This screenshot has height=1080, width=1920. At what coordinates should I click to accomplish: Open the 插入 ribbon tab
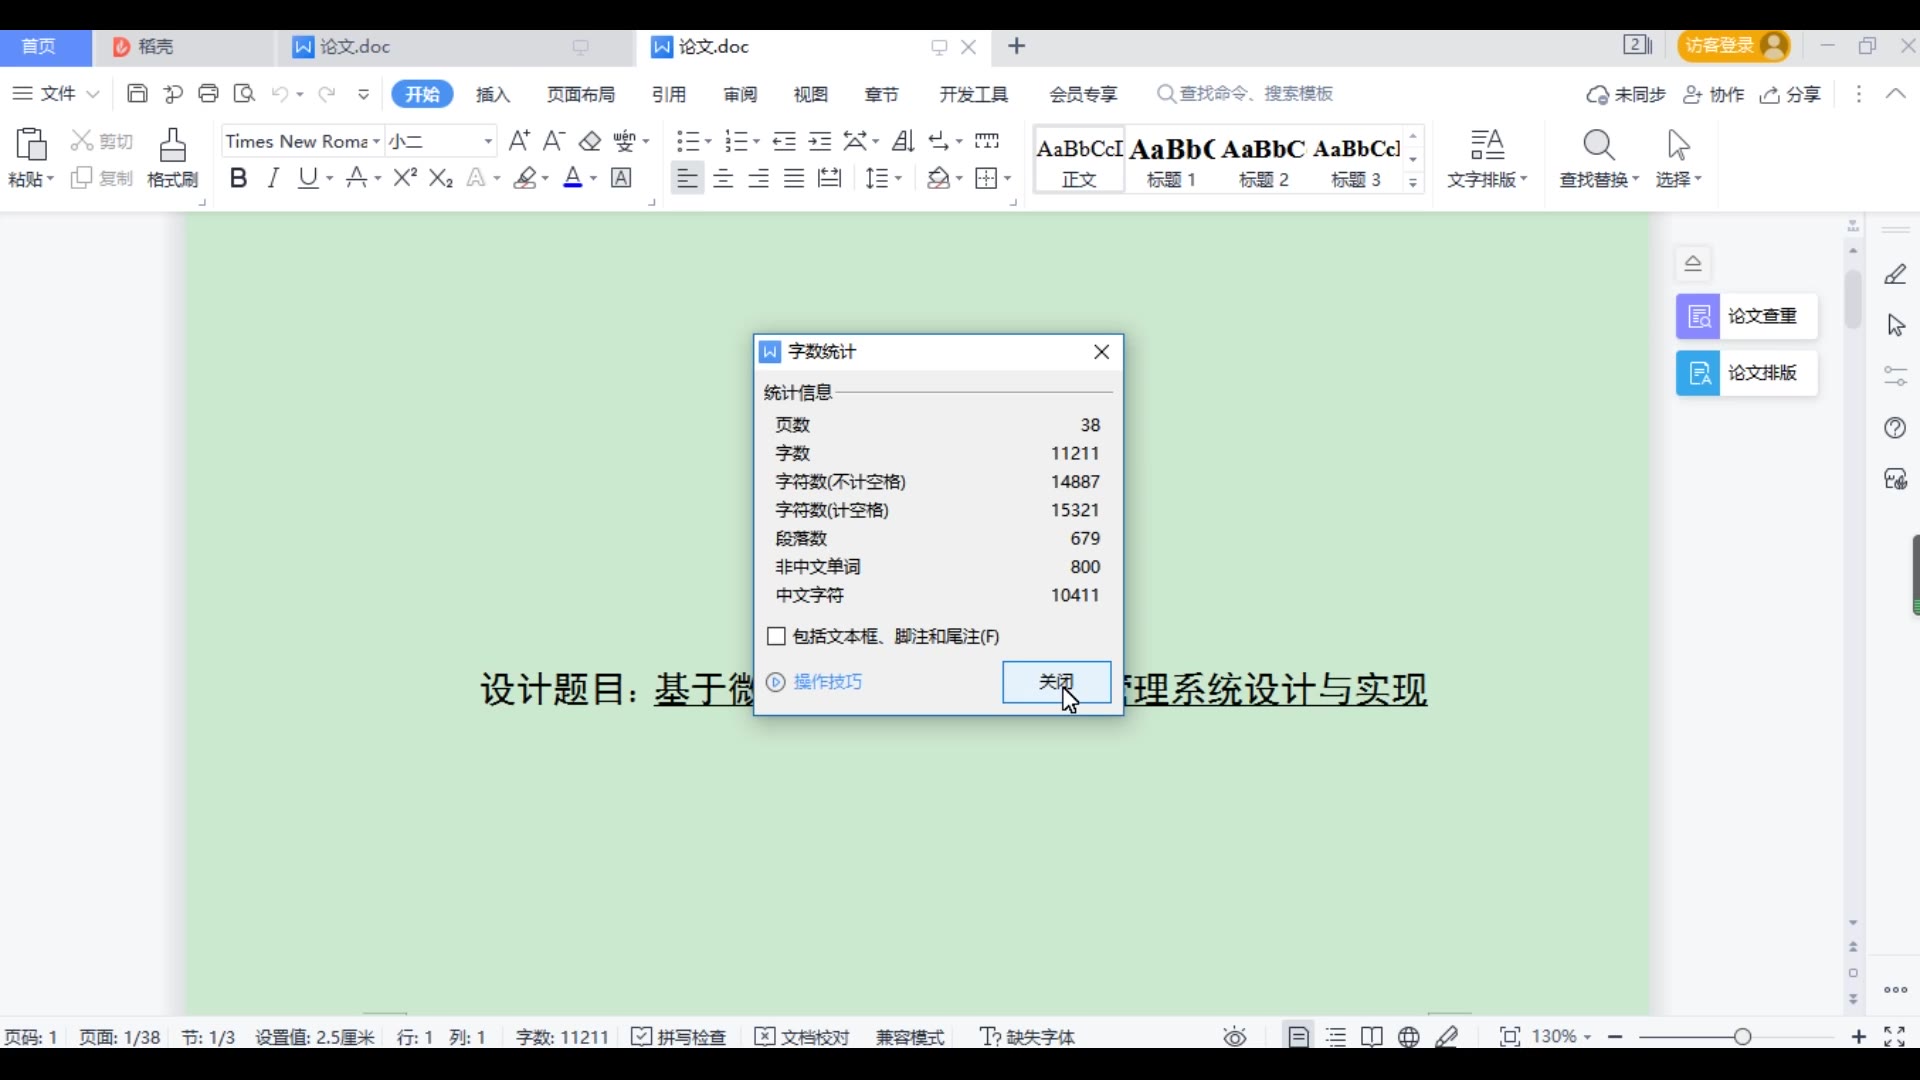(x=493, y=94)
